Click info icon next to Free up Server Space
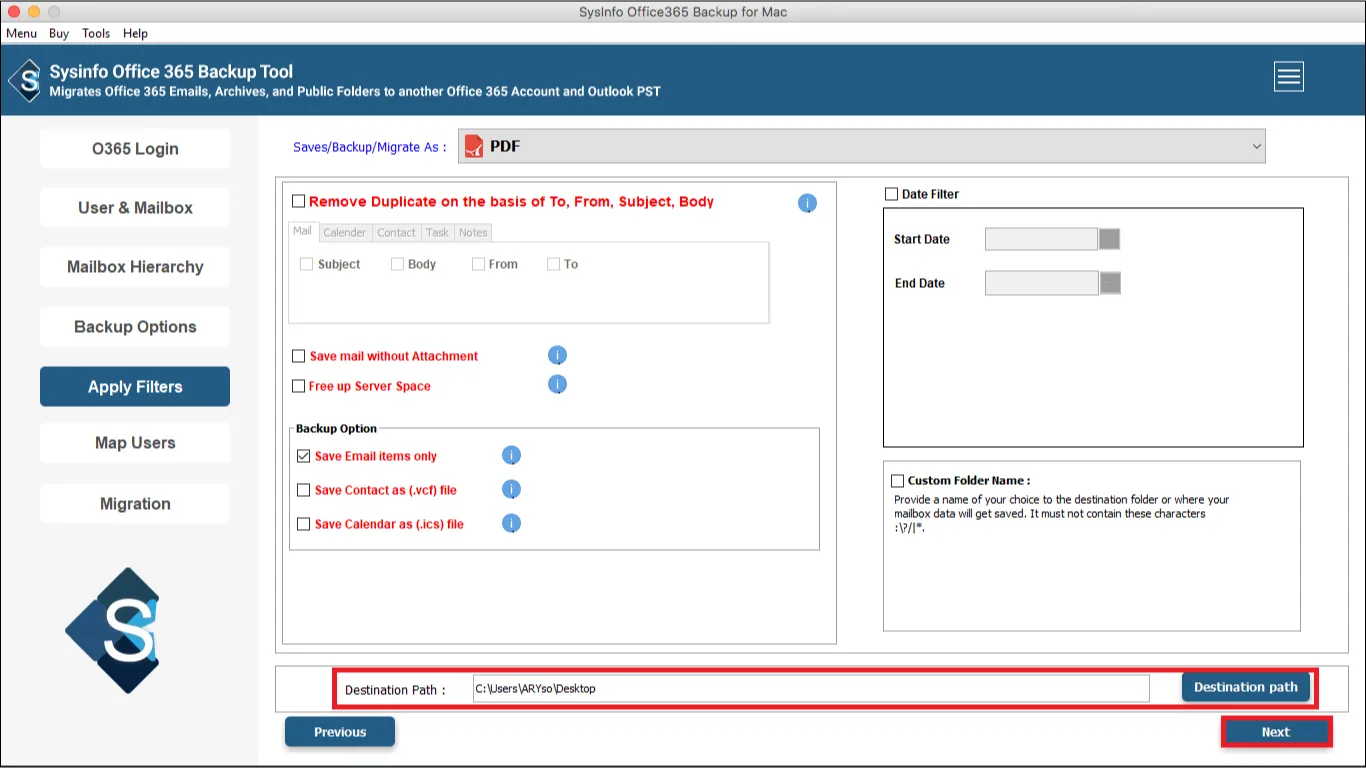Viewport: 1366px width, 768px height. (557, 385)
